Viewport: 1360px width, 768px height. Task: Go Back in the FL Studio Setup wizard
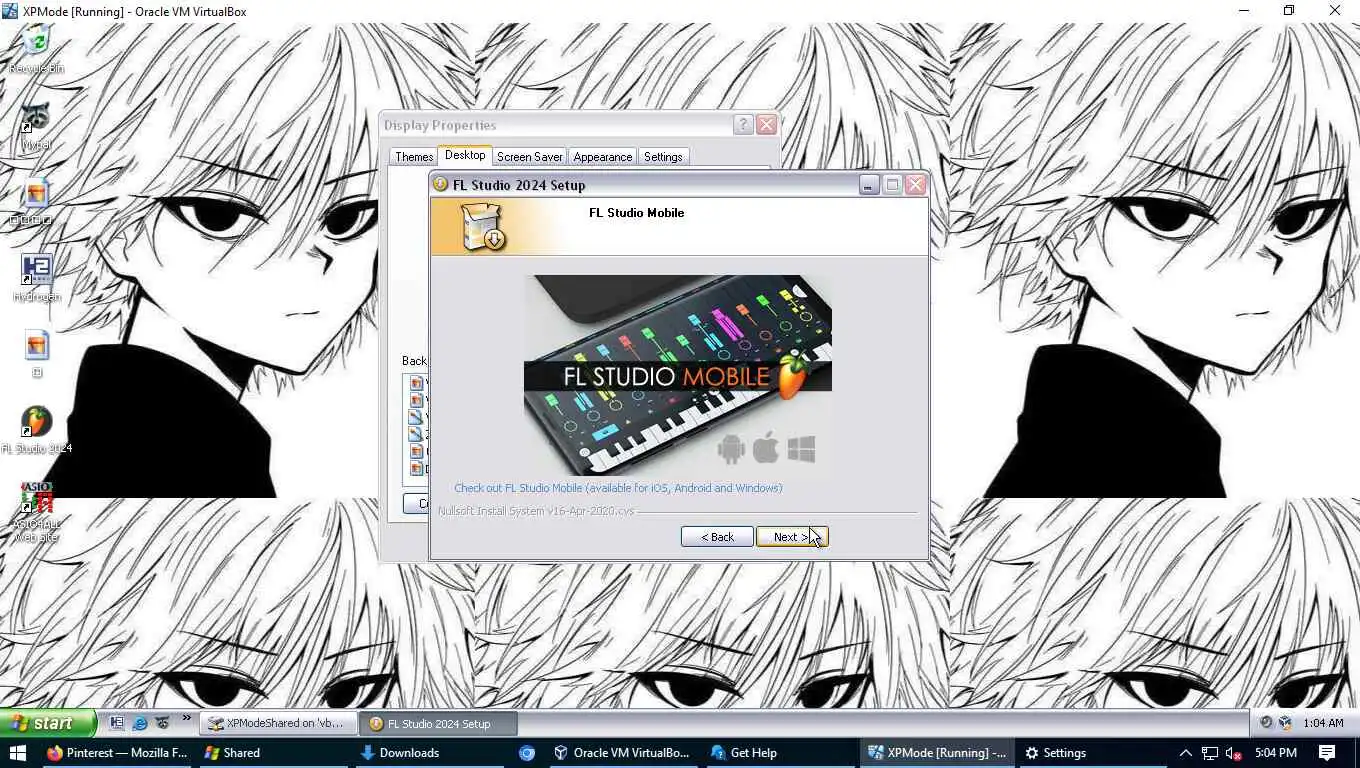point(717,537)
